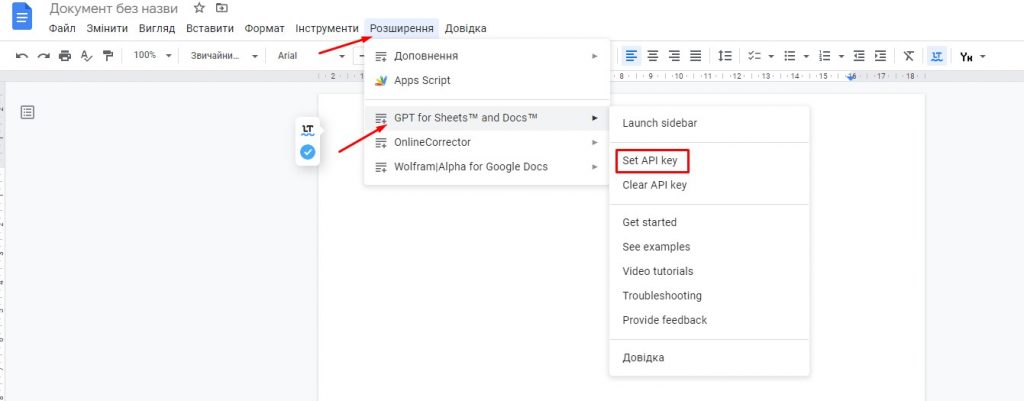Open the Google Docs home icon
Viewport: 1024px width, 401px height.
coord(22,16)
